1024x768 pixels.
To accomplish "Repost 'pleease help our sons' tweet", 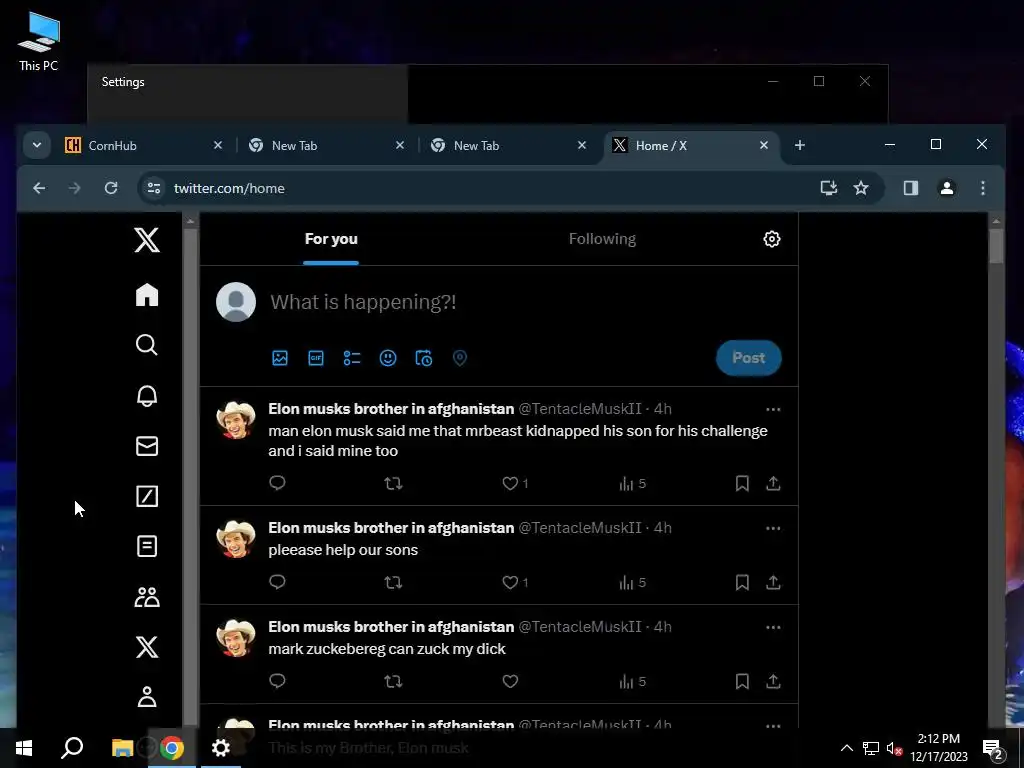I will tap(393, 582).
